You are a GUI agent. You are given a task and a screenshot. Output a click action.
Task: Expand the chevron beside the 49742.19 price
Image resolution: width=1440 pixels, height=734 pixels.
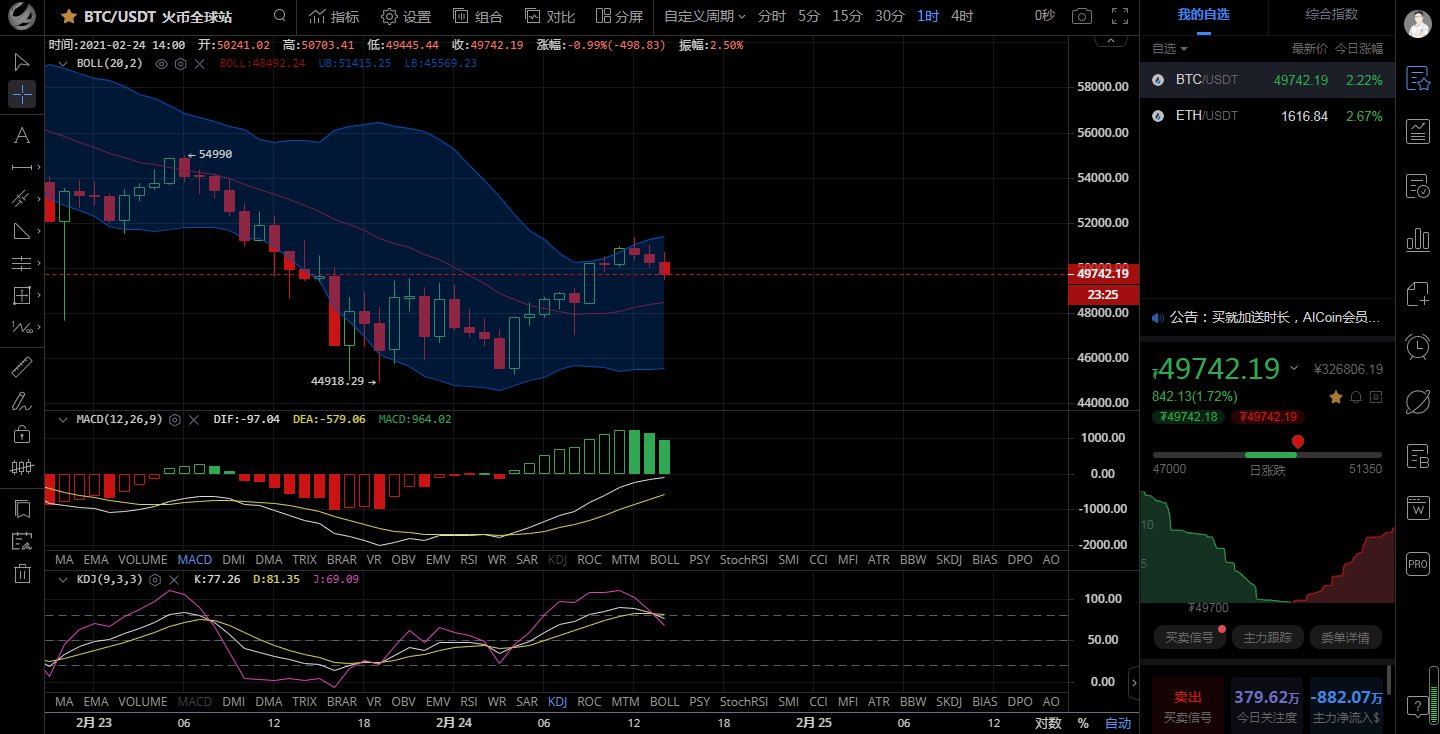pyautogui.click(x=1294, y=368)
